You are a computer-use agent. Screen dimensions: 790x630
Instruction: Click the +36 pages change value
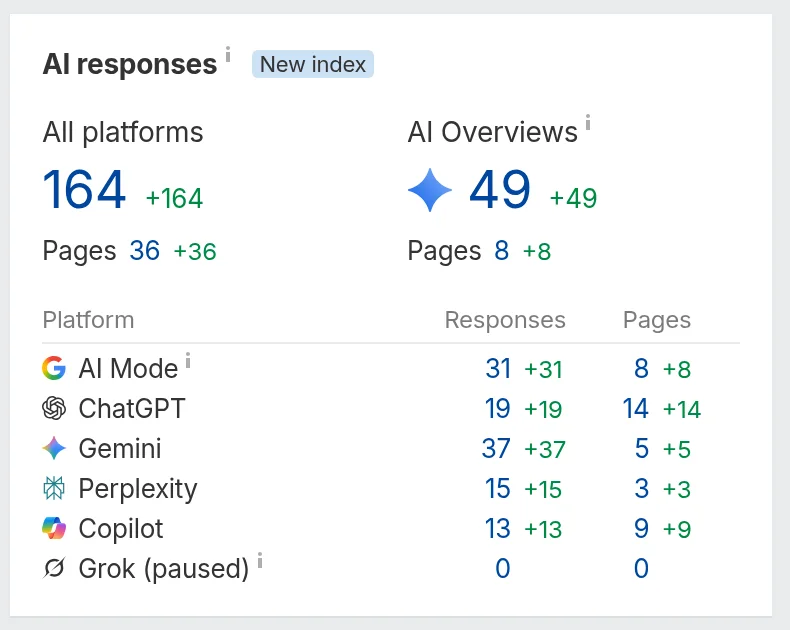coord(195,251)
